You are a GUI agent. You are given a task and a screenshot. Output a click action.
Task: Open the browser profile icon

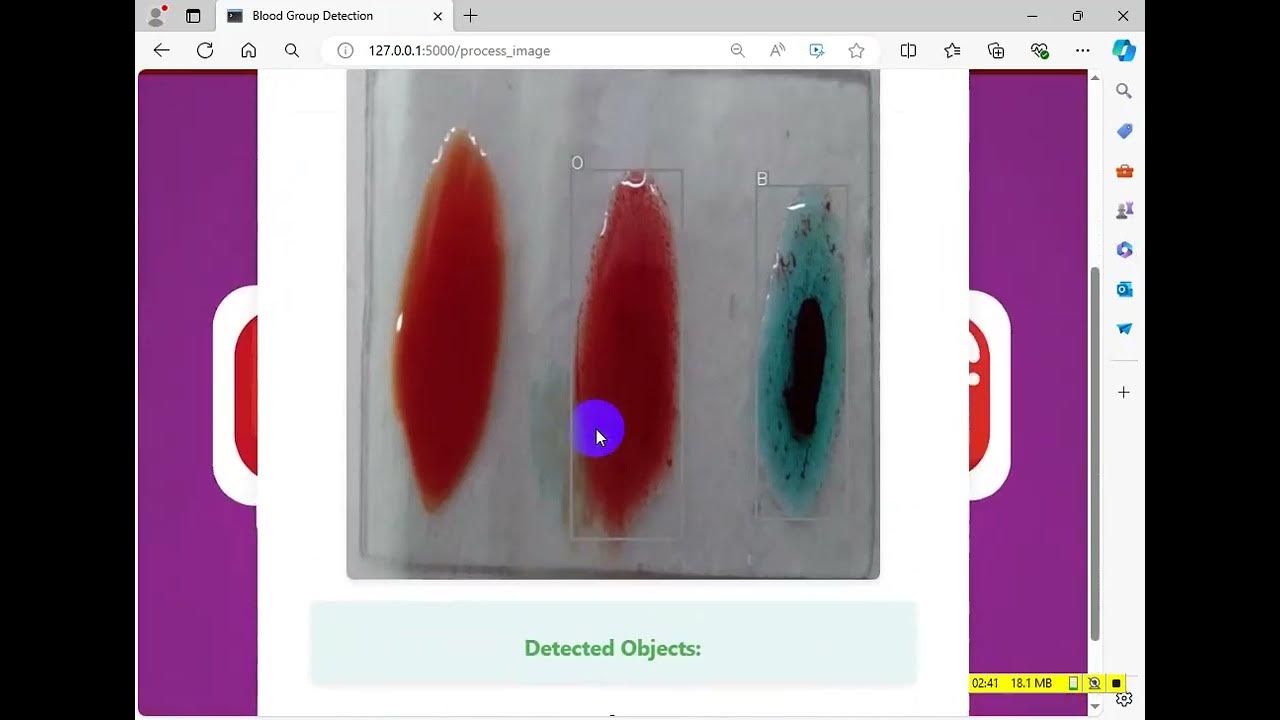(156, 16)
